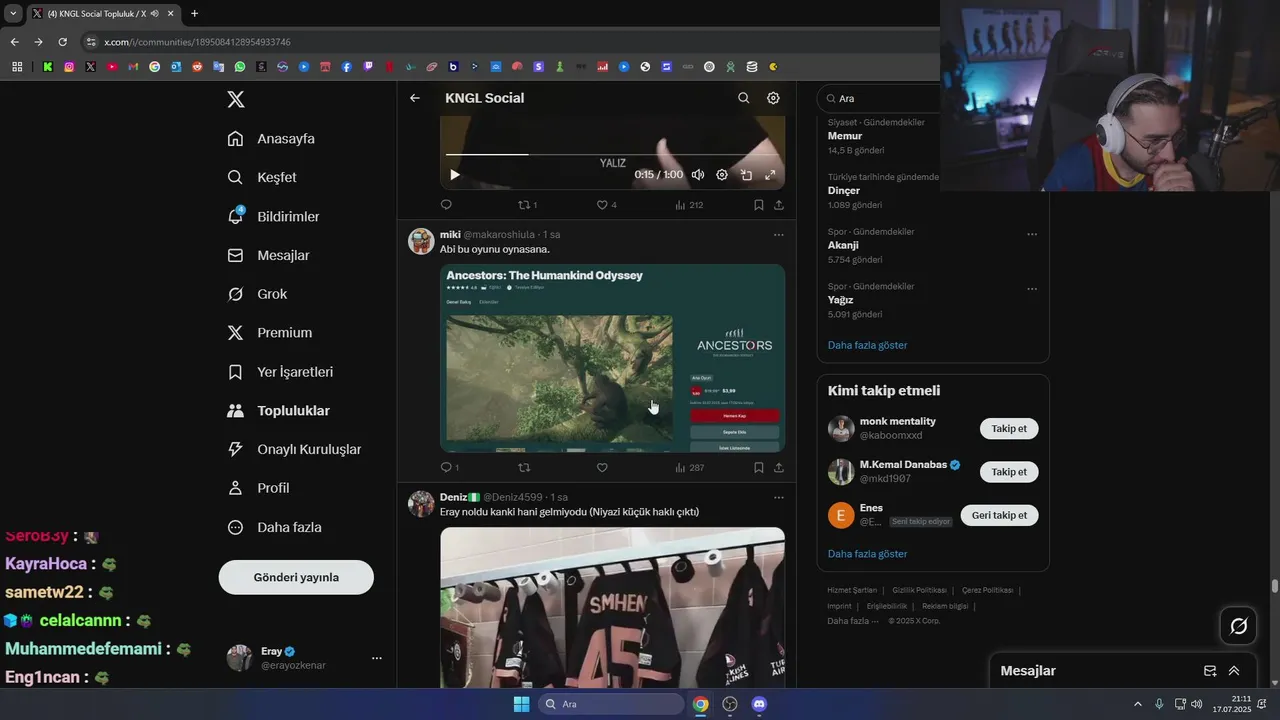Show more trends via Daha fazla göster
The height and width of the screenshot is (720, 1280).
coord(867,345)
